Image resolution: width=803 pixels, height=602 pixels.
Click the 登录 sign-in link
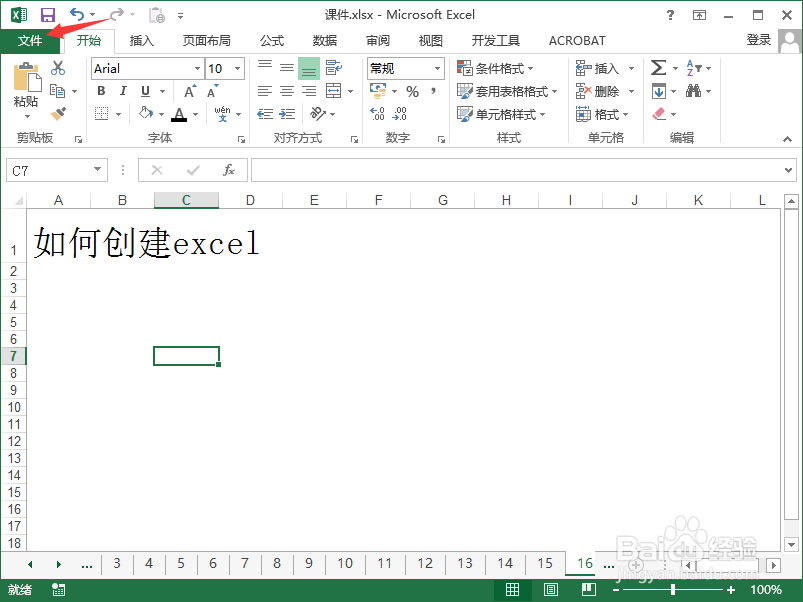(x=758, y=40)
